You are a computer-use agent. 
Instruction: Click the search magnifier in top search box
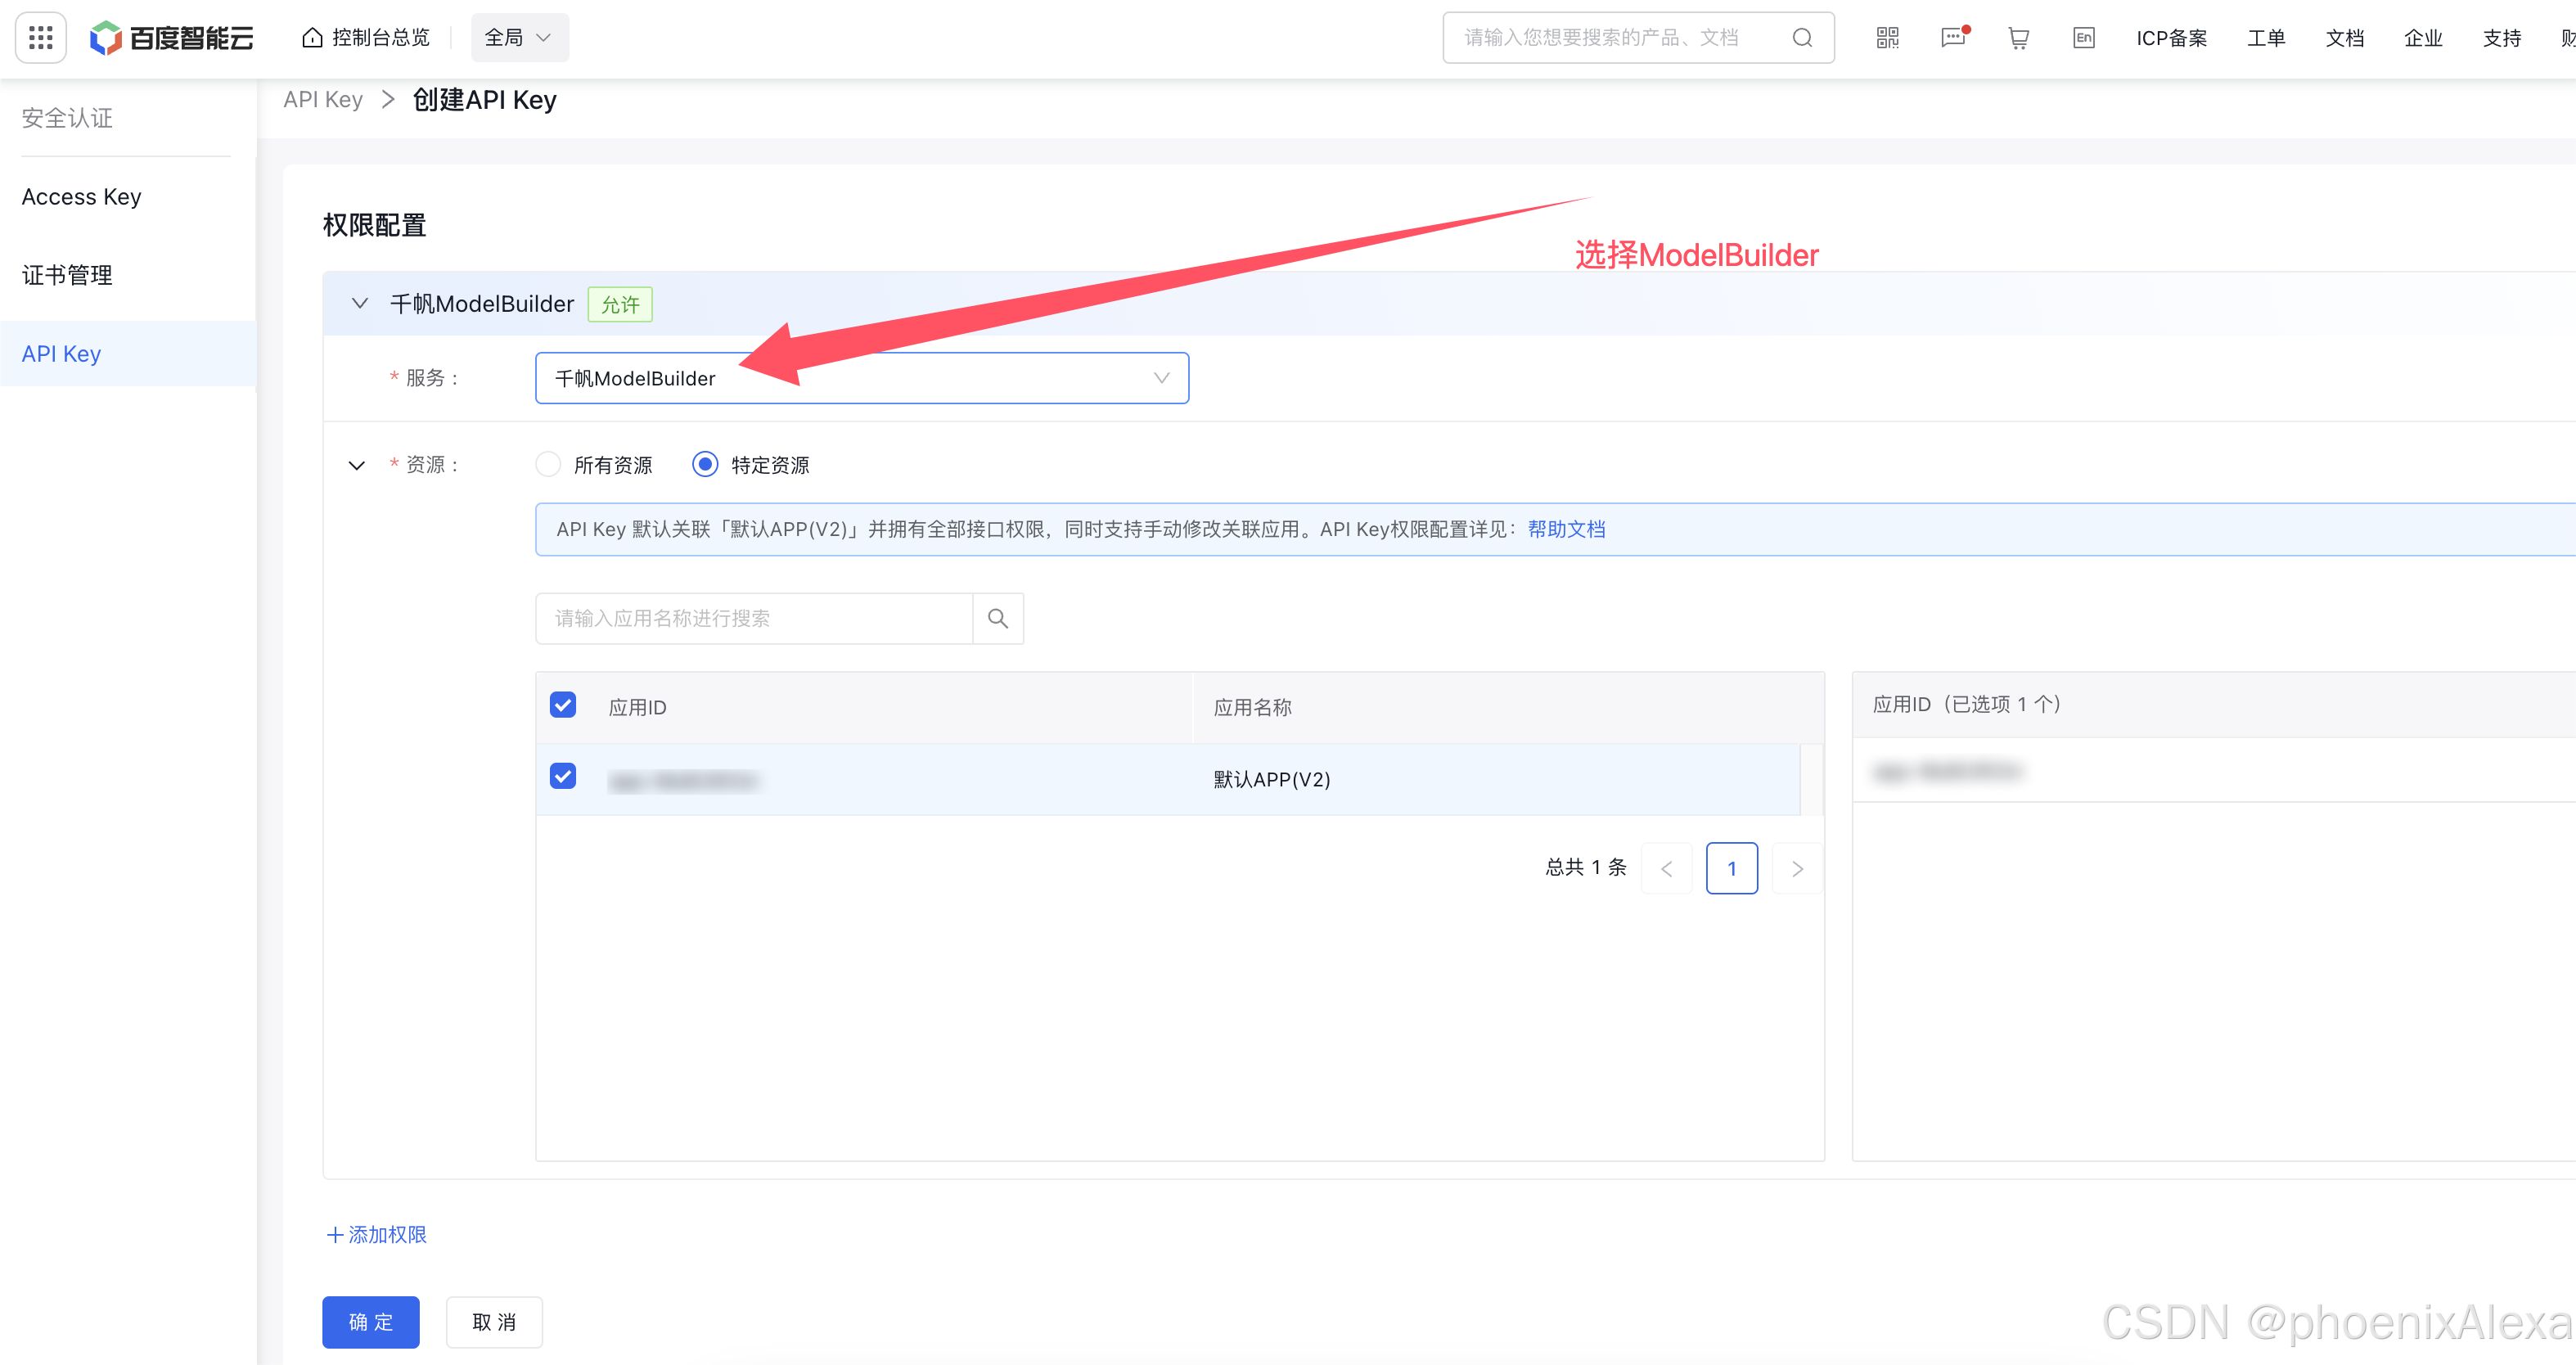pos(1802,38)
